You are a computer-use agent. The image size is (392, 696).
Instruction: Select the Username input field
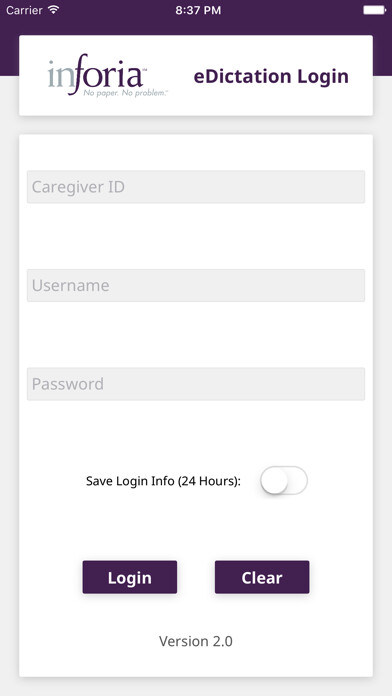pos(196,285)
